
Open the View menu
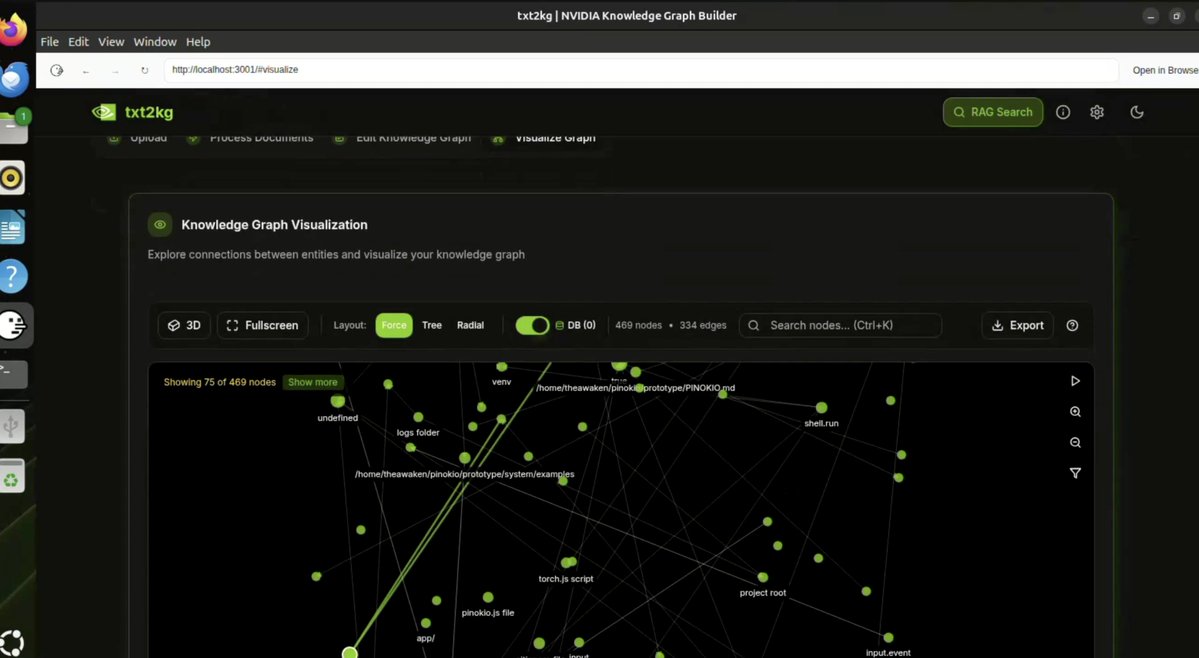(x=111, y=42)
